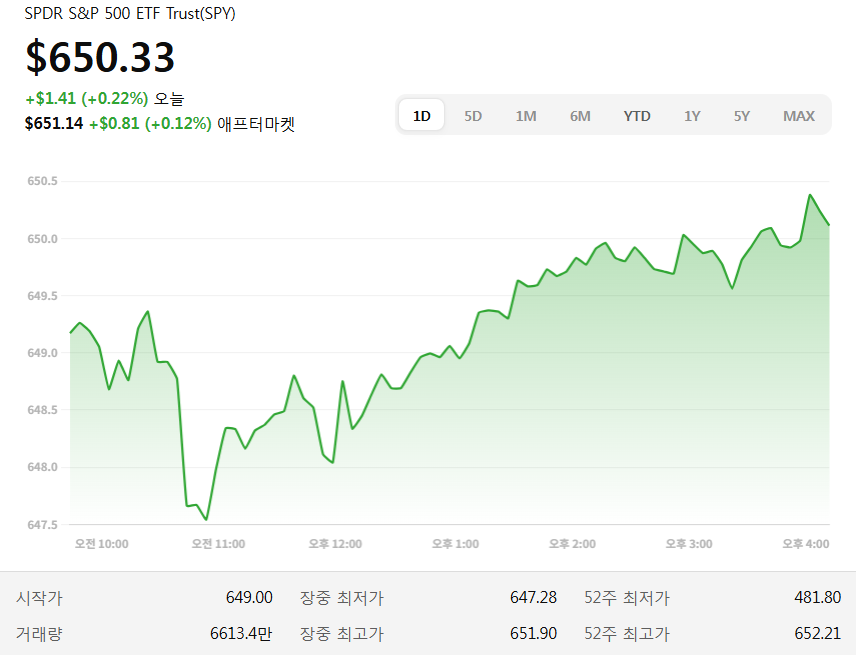
Task: Click the 649.5 y-axis label
Action: tap(43, 296)
